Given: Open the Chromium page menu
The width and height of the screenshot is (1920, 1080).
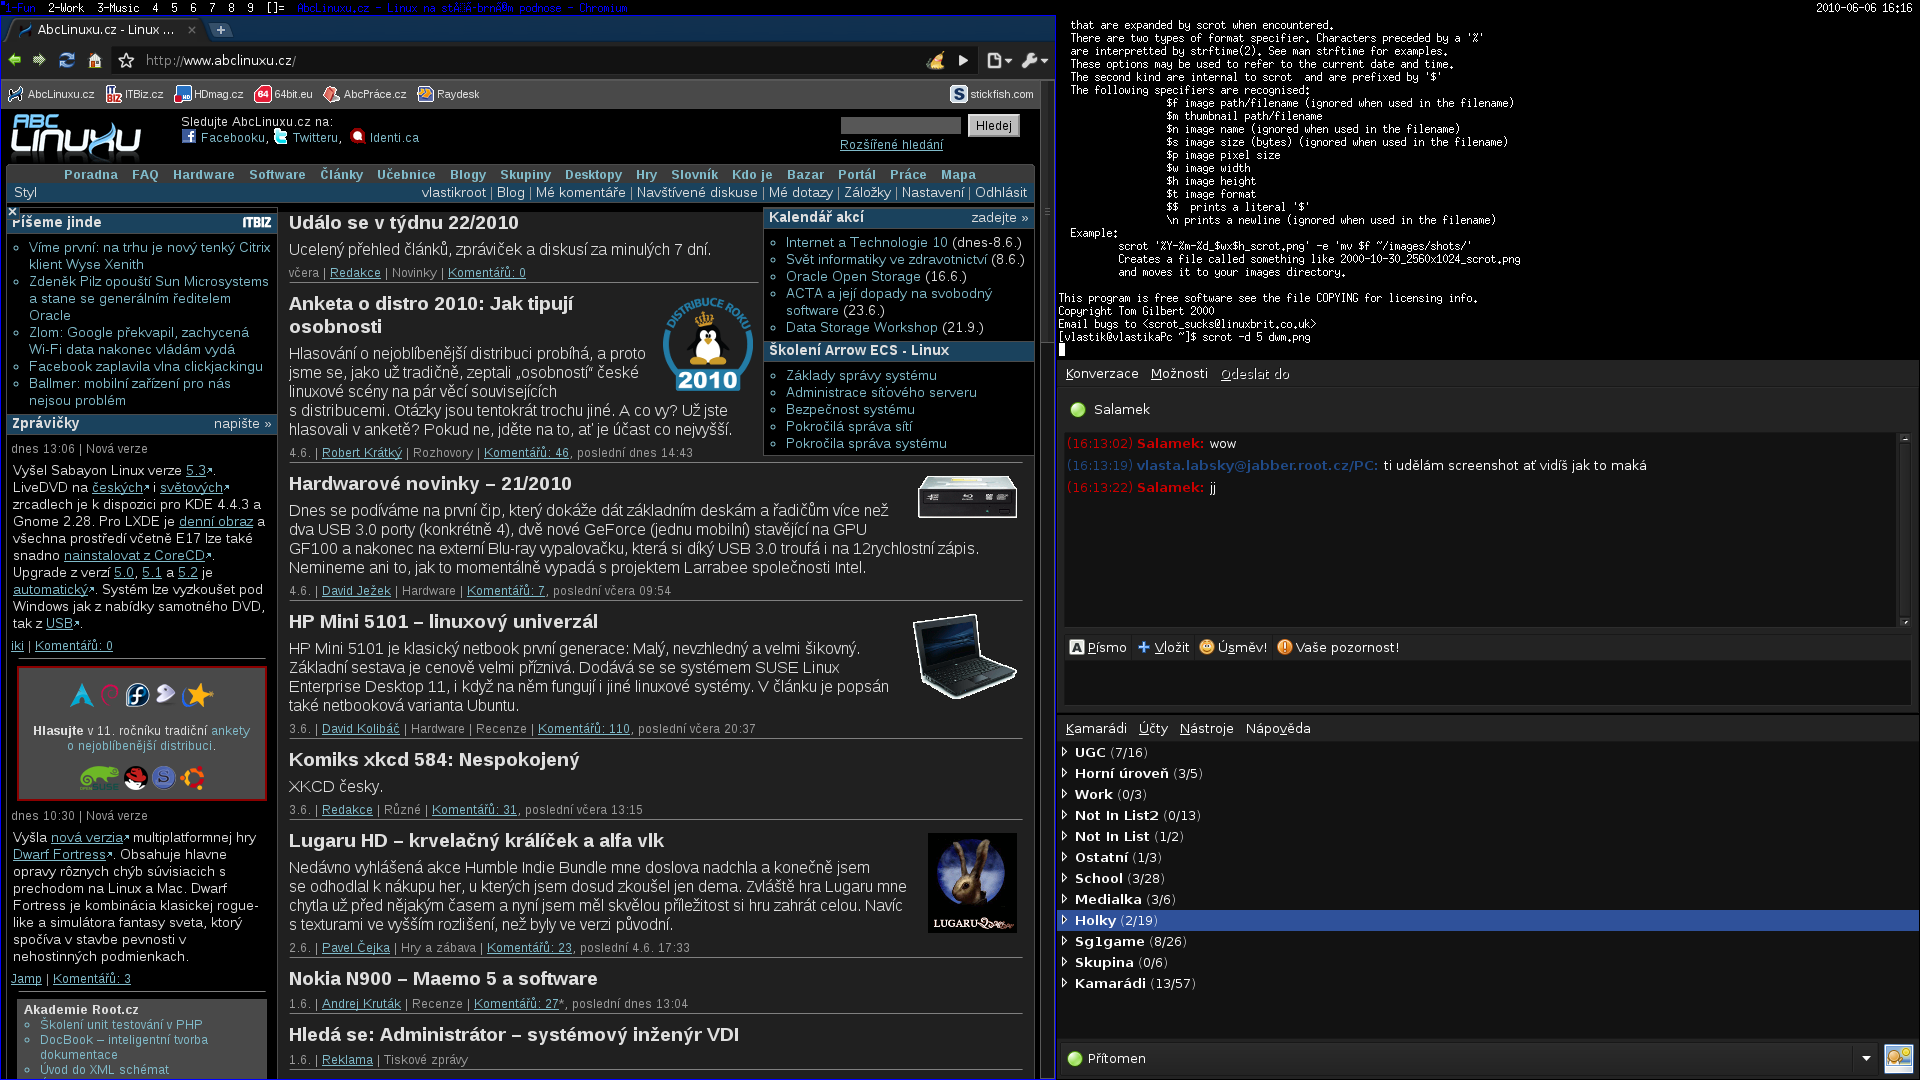Looking at the screenshot, I should pyautogui.click(x=999, y=60).
